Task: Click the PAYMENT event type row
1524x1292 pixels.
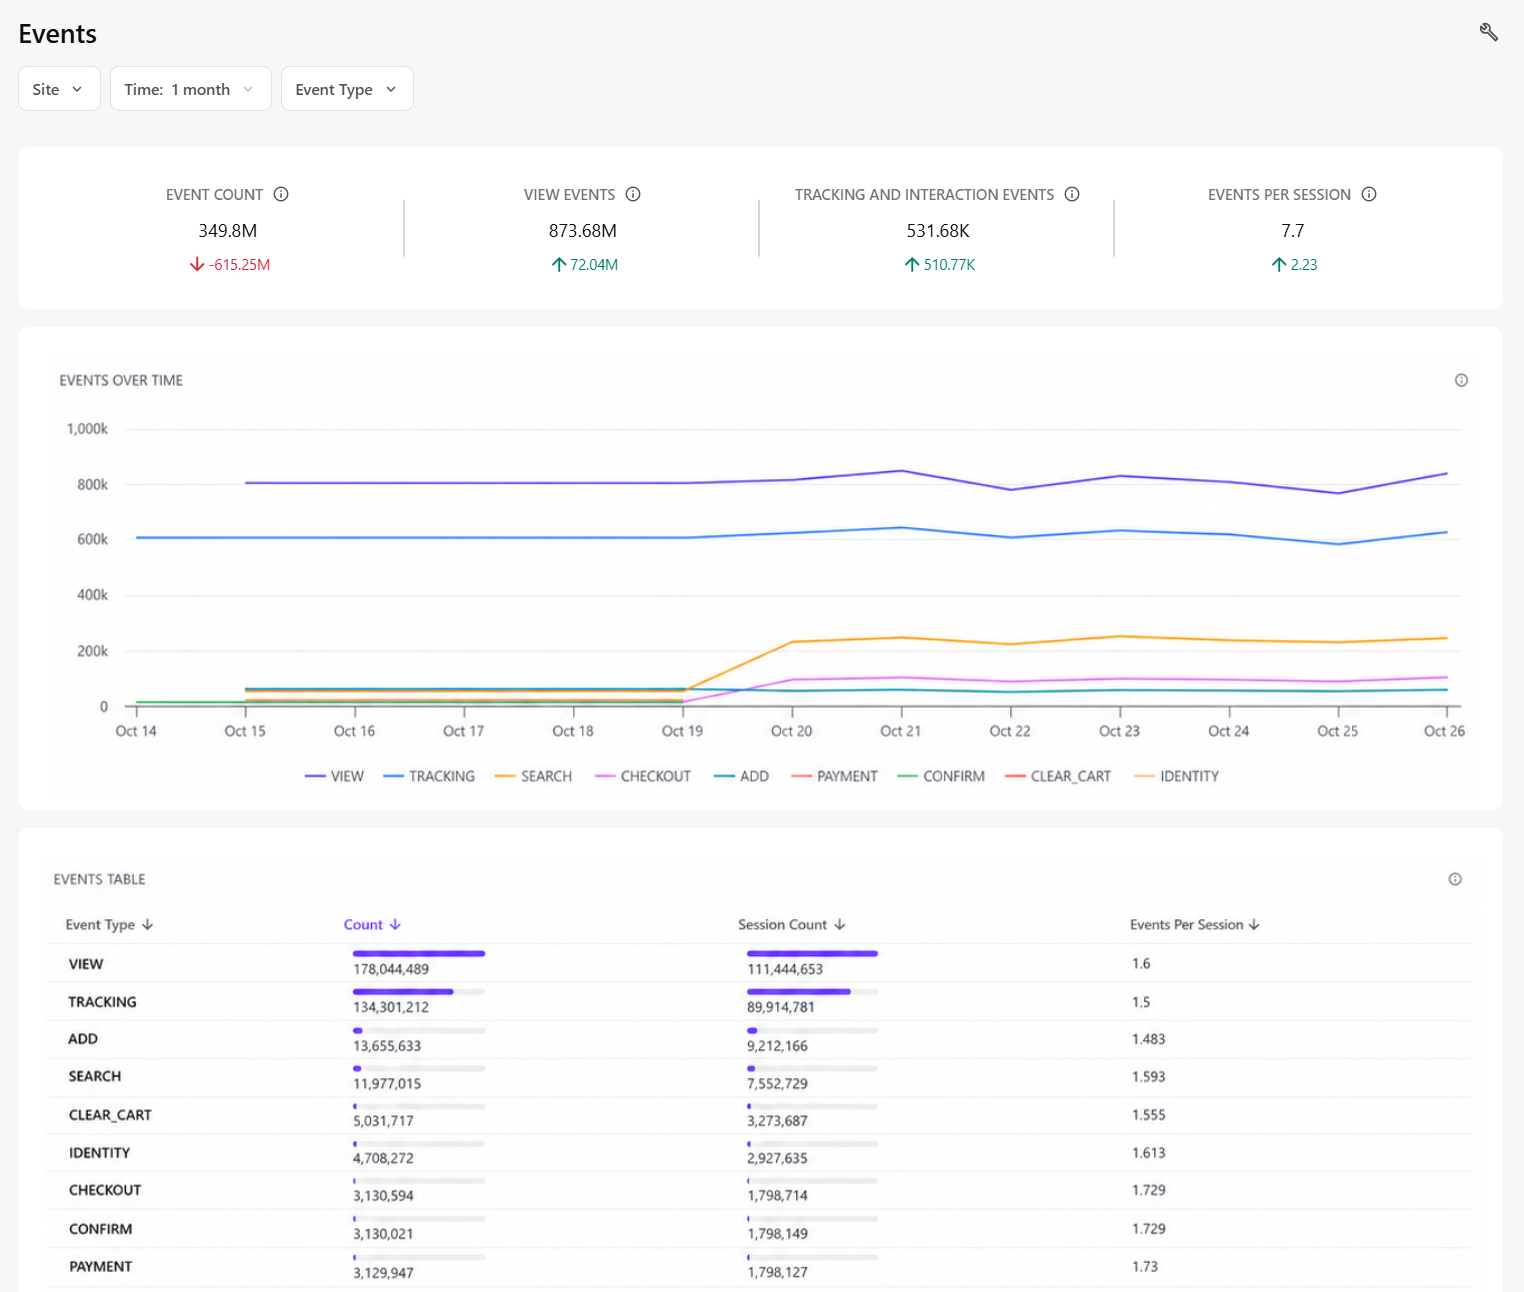Action: (x=759, y=1267)
